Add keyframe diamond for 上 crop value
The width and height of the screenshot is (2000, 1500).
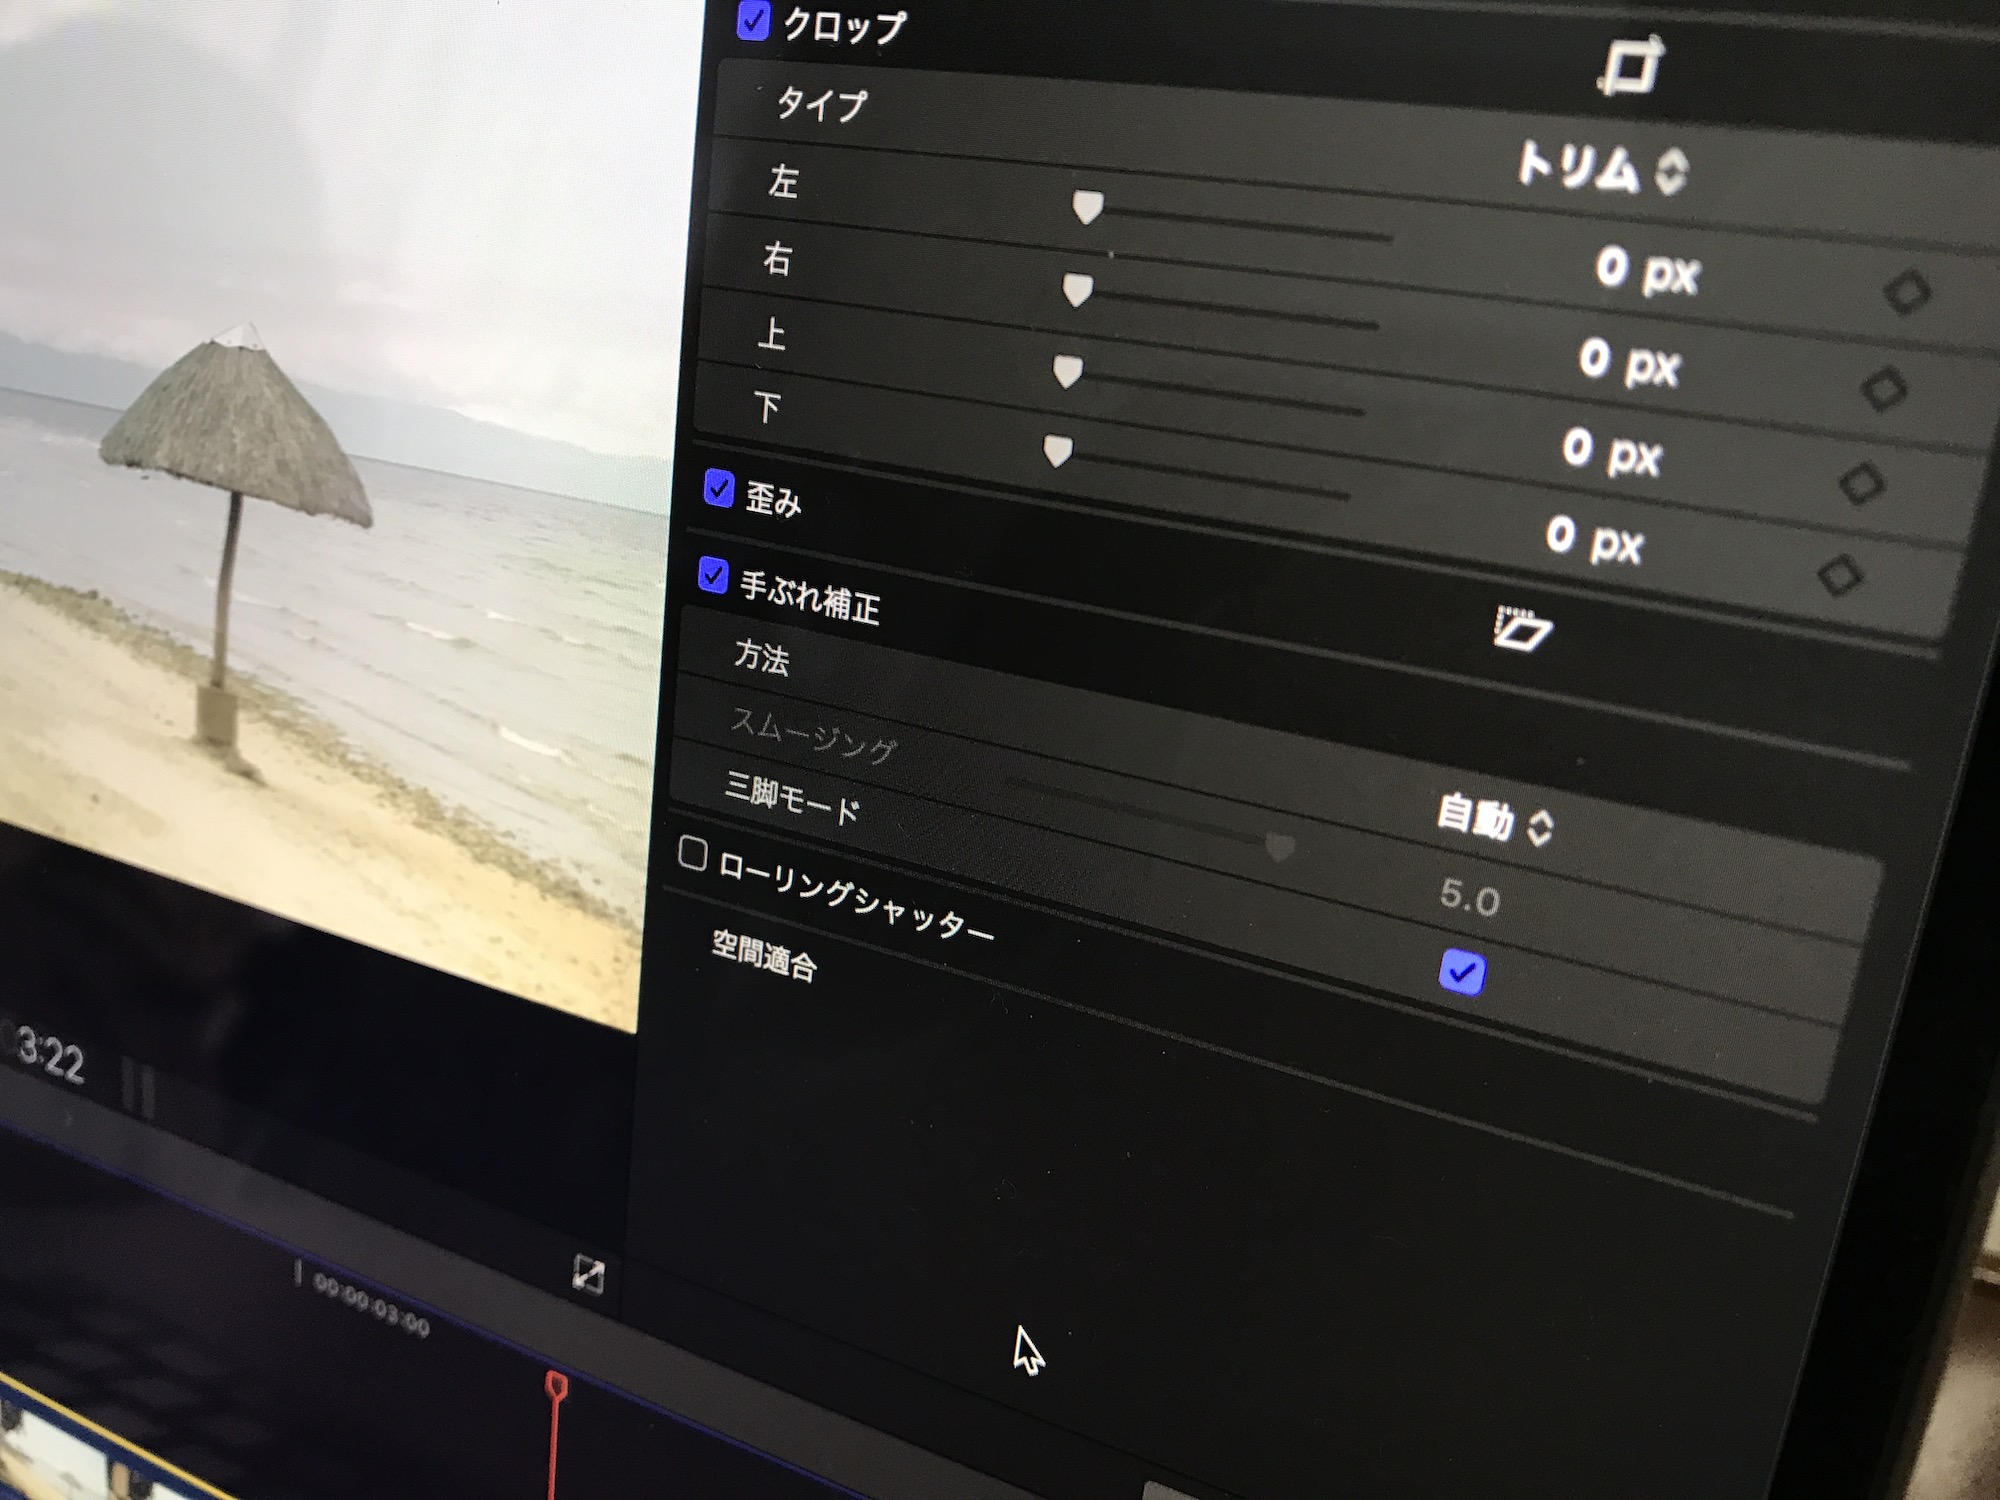(x=1861, y=484)
